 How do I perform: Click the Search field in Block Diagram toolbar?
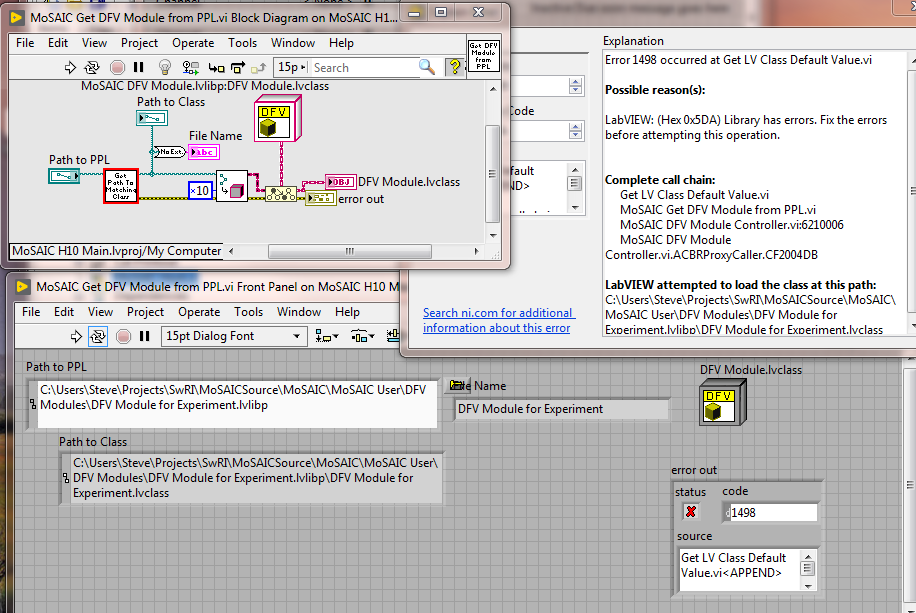tap(363, 68)
